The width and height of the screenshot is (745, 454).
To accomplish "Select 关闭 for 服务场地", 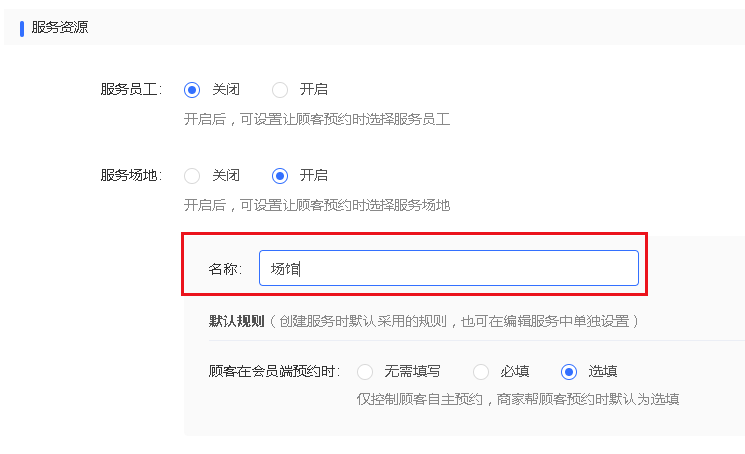I will (192, 176).
